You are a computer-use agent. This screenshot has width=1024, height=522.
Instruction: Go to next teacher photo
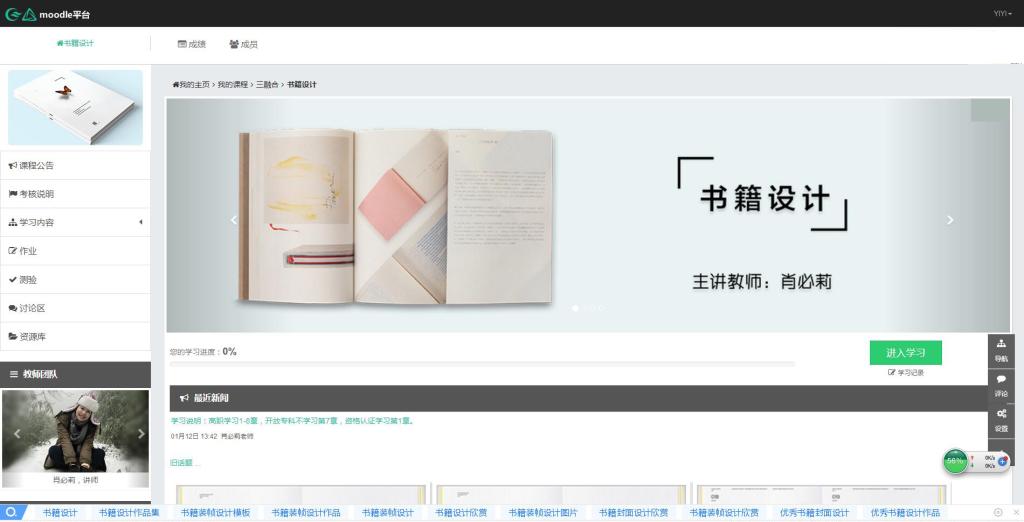pyautogui.click(x=141, y=434)
